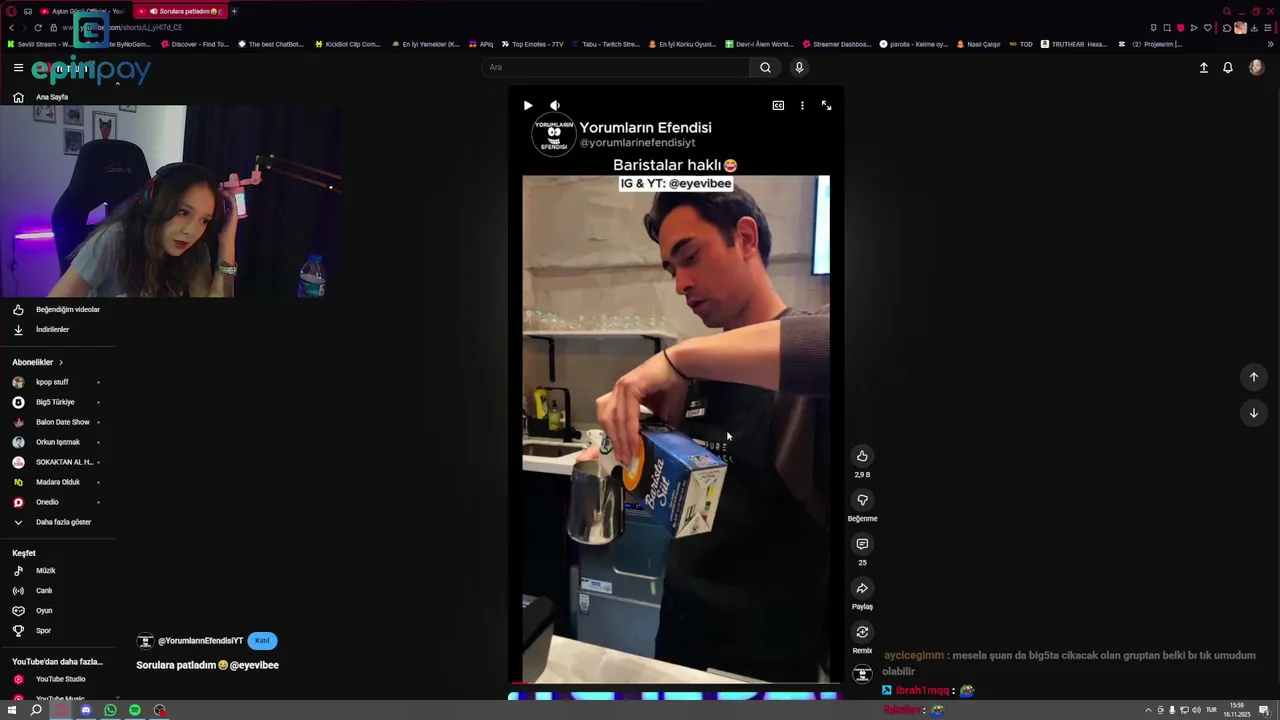1280x720 pixels.
Task: Show hidden system tray icons
Action: coord(1148,710)
